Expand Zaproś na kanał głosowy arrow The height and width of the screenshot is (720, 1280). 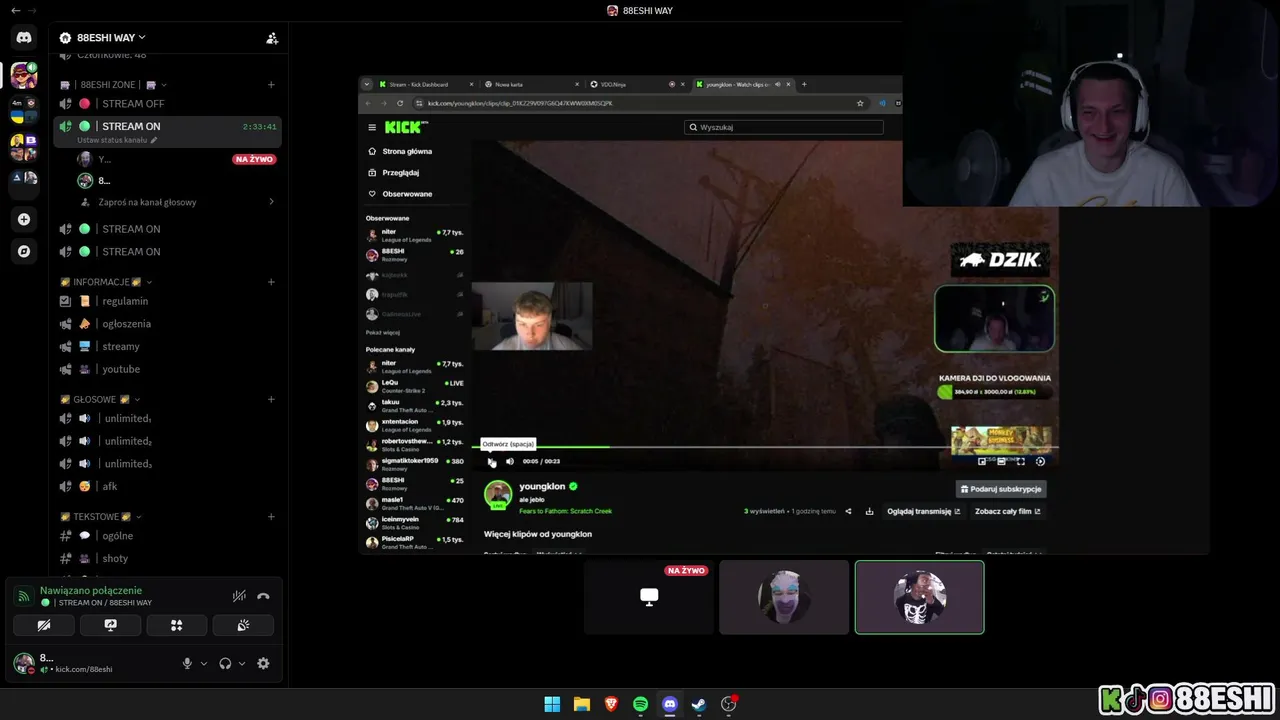[271, 202]
